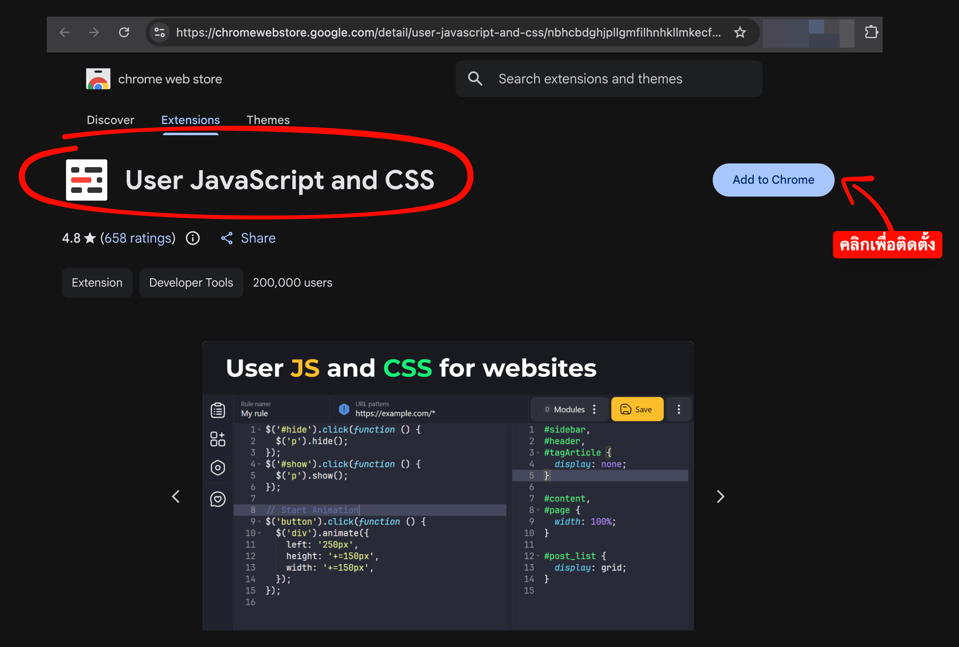The image size is (959, 647).
Task: Click the User JS and CSS for websites screenshot title
Action: (x=411, y=368)
